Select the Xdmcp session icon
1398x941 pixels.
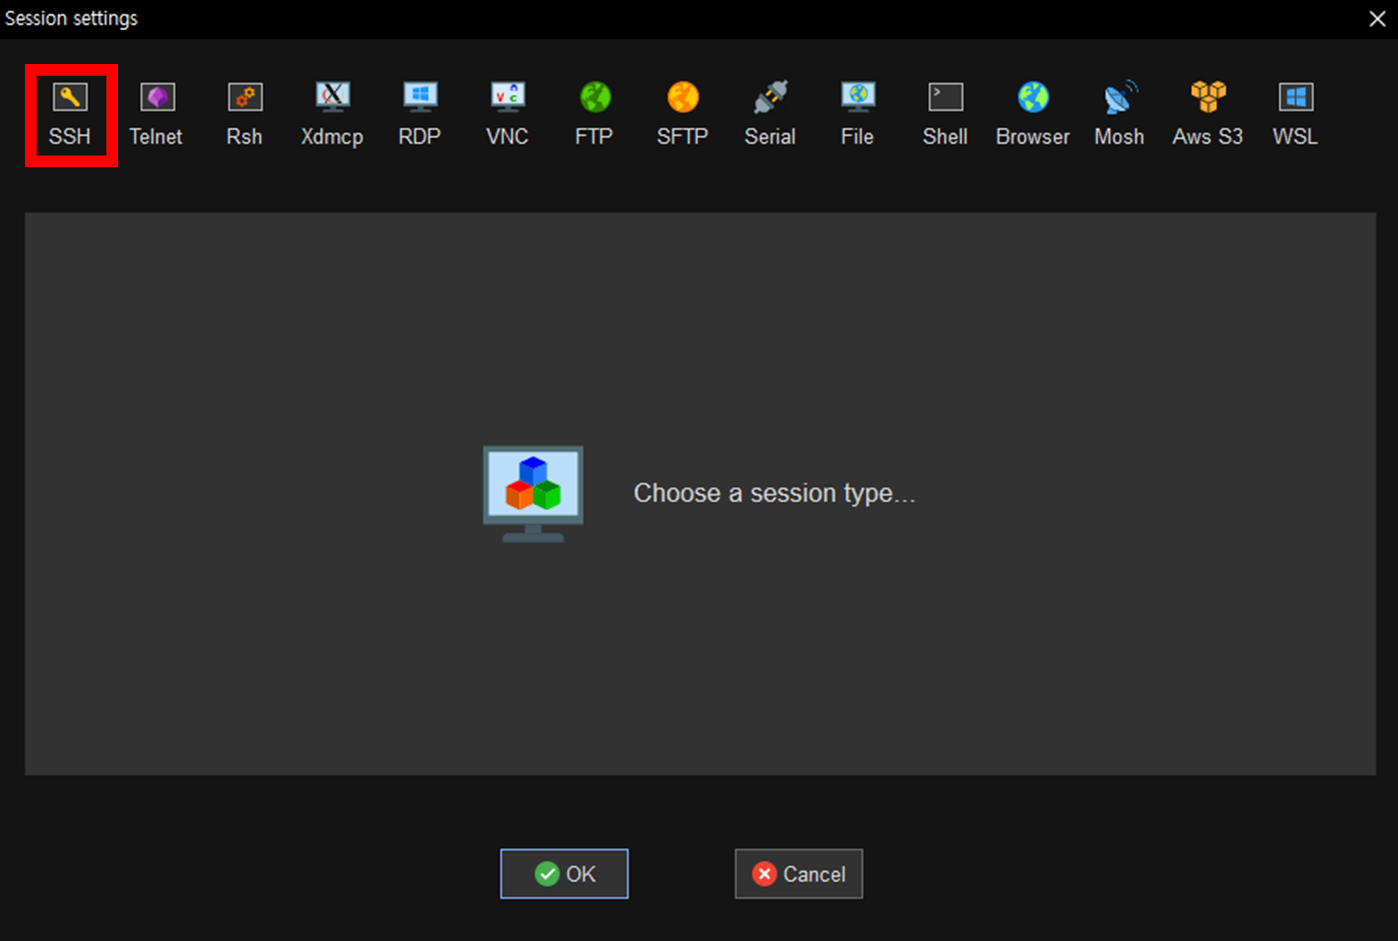(332, 115)
